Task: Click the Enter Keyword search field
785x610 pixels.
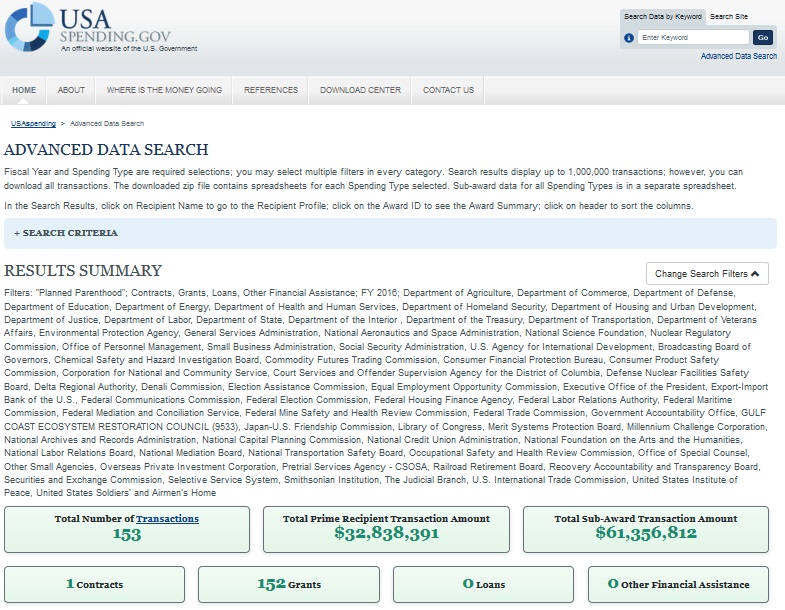Action: click(693, 38)
